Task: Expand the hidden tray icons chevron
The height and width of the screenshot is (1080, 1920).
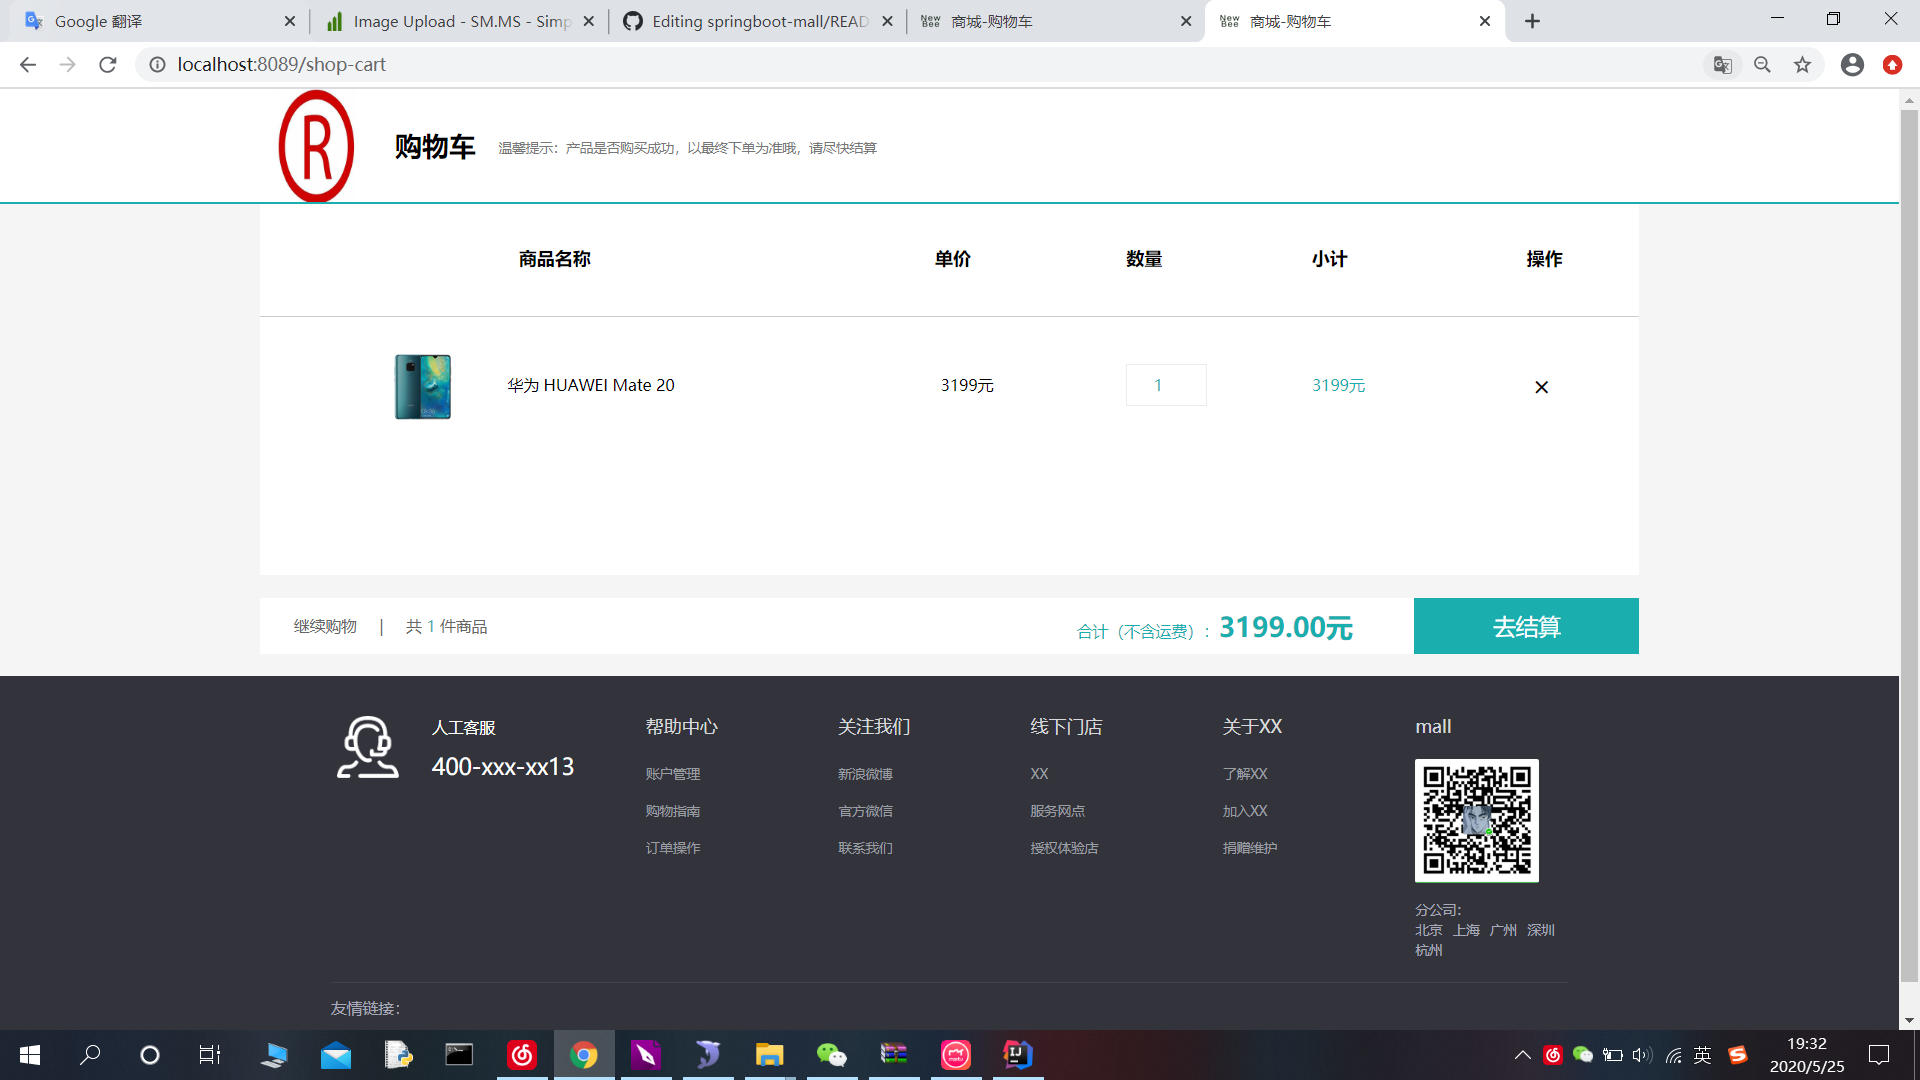Action: coord(1523,1055)
